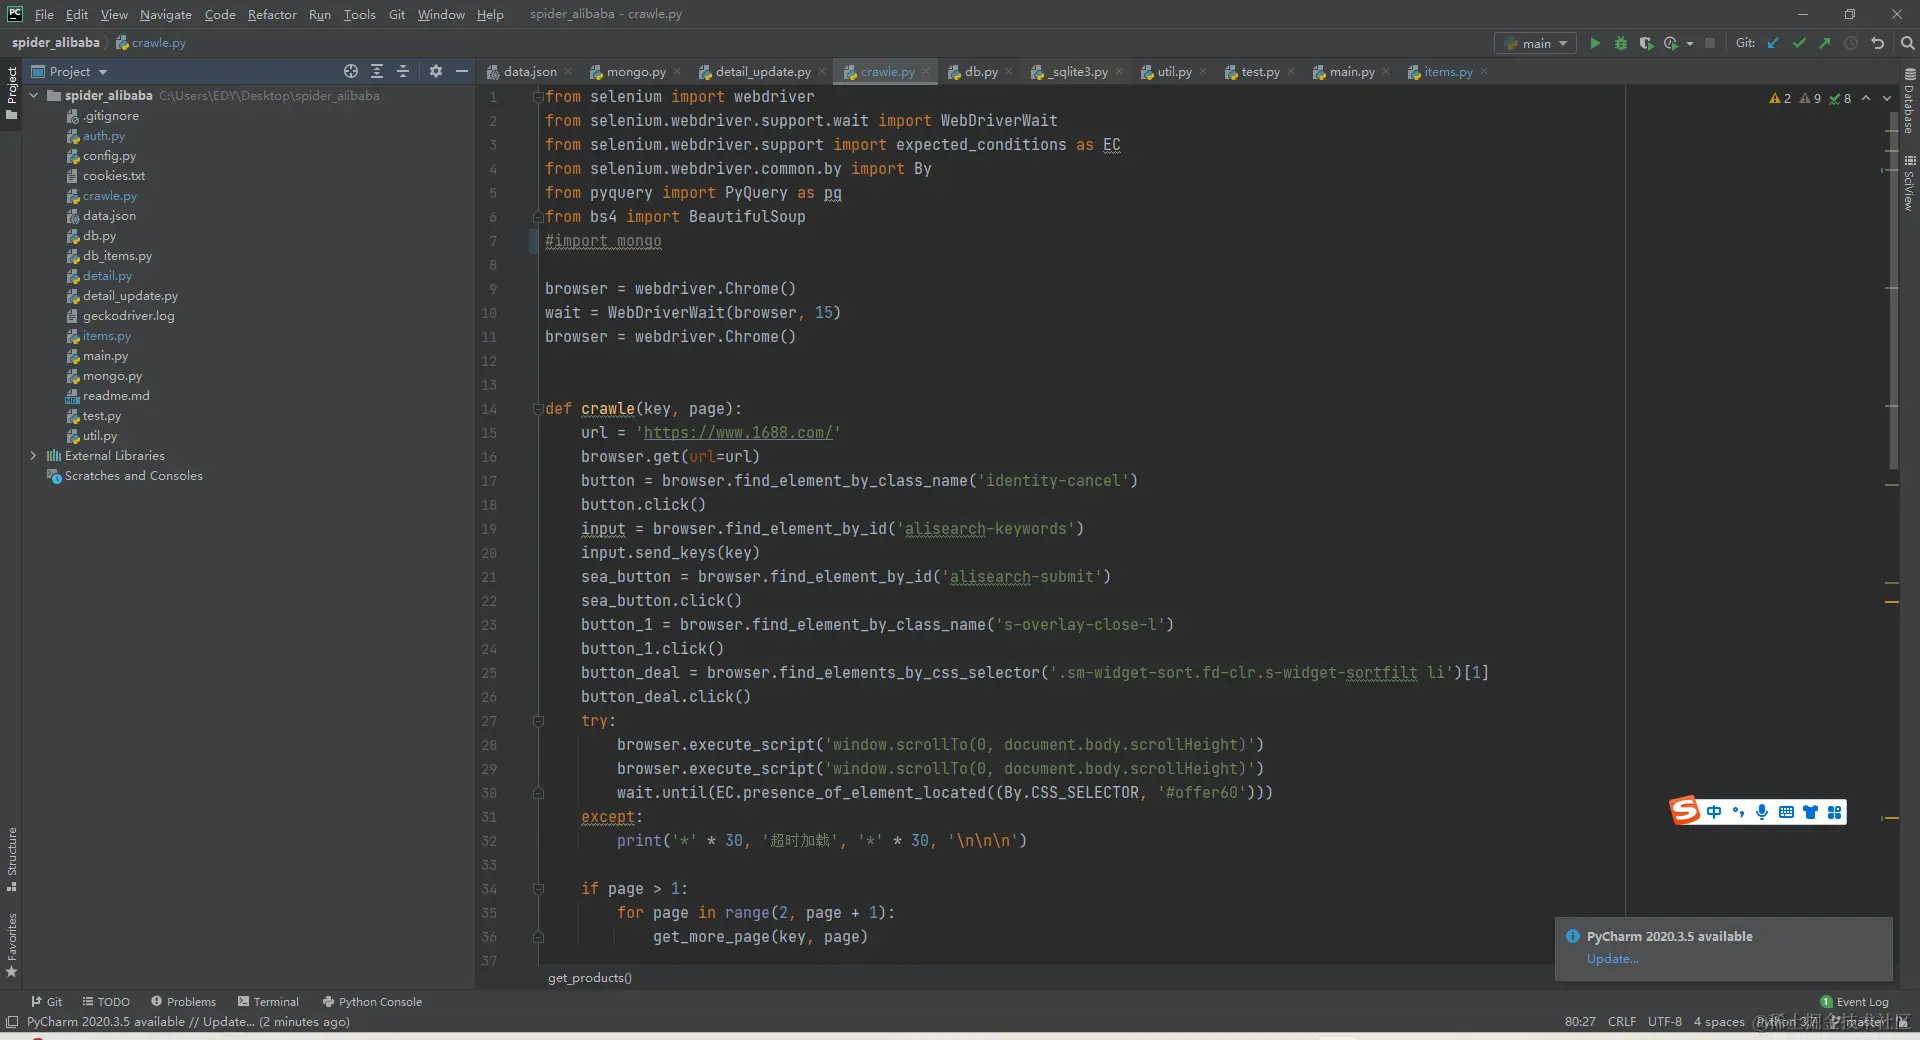This screenshot has height=1040, width=1920.
Task: Open the profiler options dropdown arrow
Action: point(1690,43)
